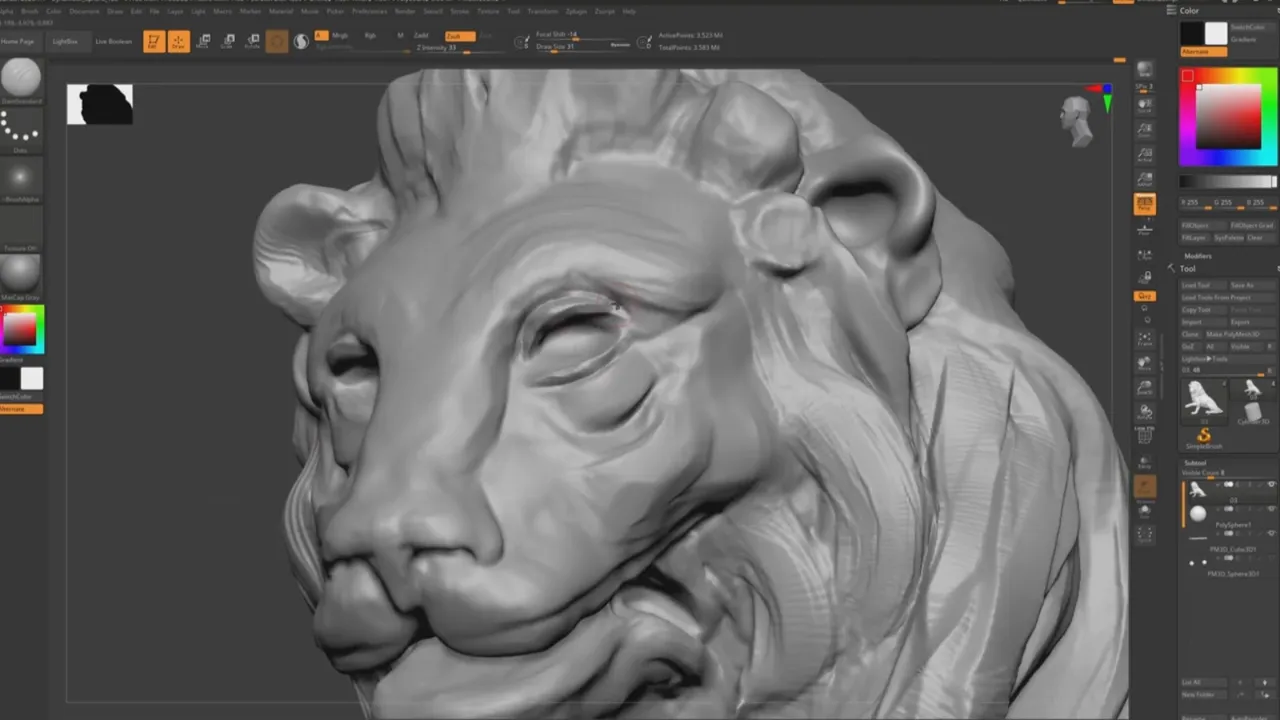Select the Scroll canvas icon

[1145, 104]
